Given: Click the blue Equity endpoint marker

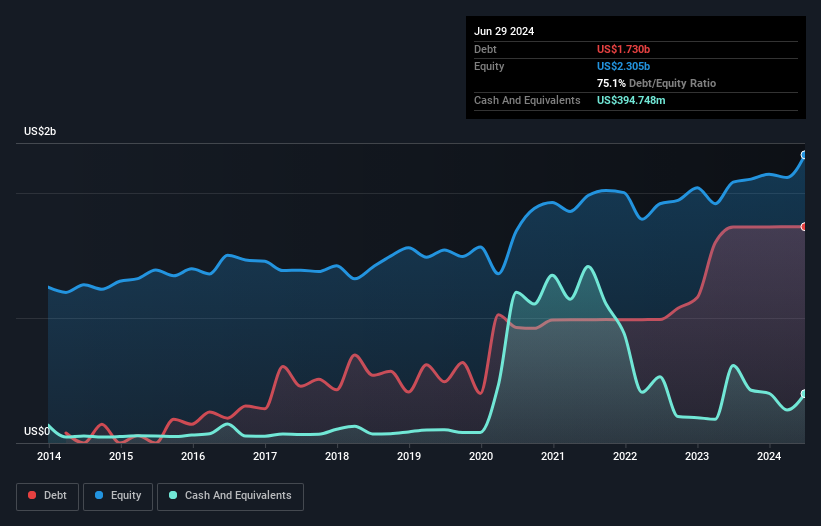Looking at the screenshot, I should 804,155.
